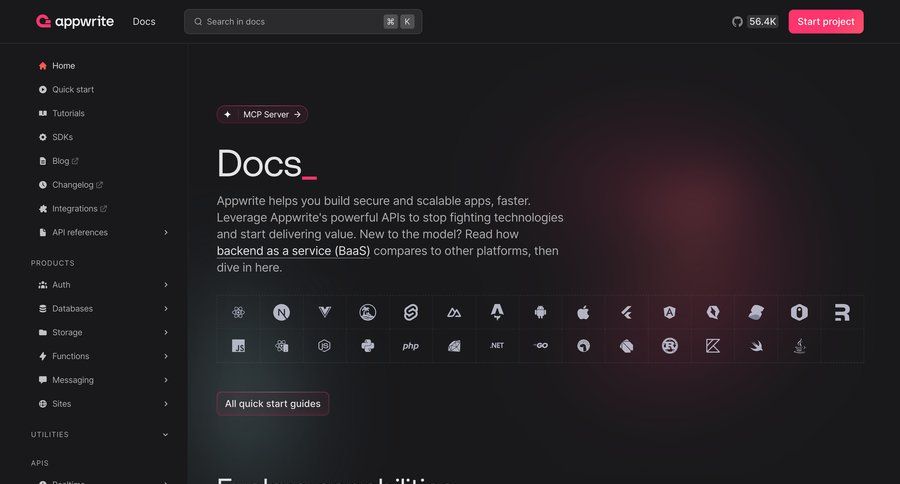Expand the Storage section chevron
The height and width of the screenshot is (484, 900).
click(x=166, y=332)
